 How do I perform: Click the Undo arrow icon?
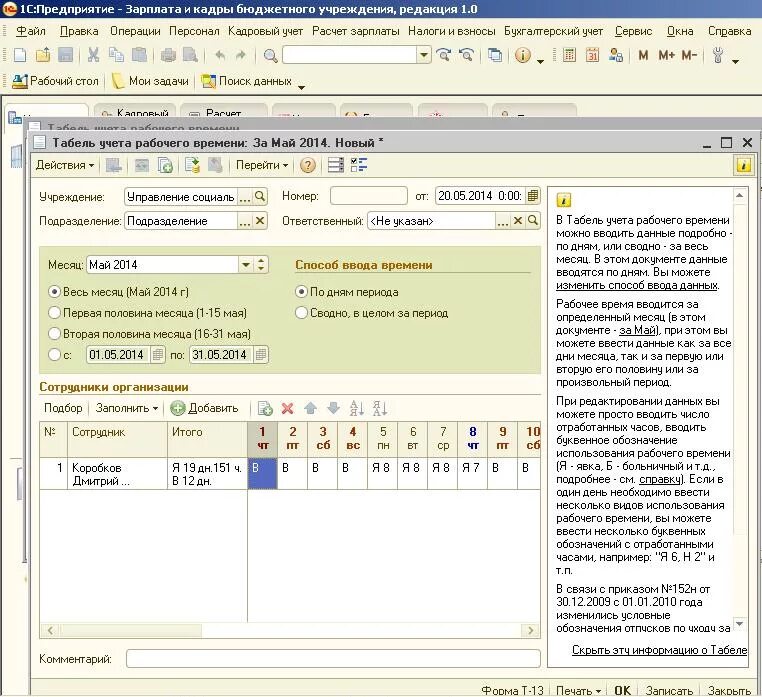pyautogui.click(x=220, y=55)
